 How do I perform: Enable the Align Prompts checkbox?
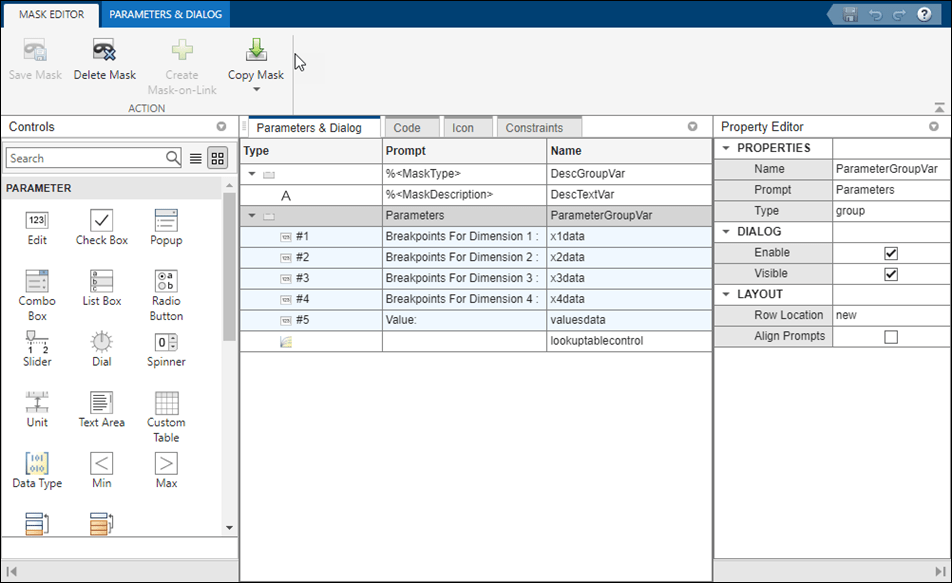[x=891, y=337]
